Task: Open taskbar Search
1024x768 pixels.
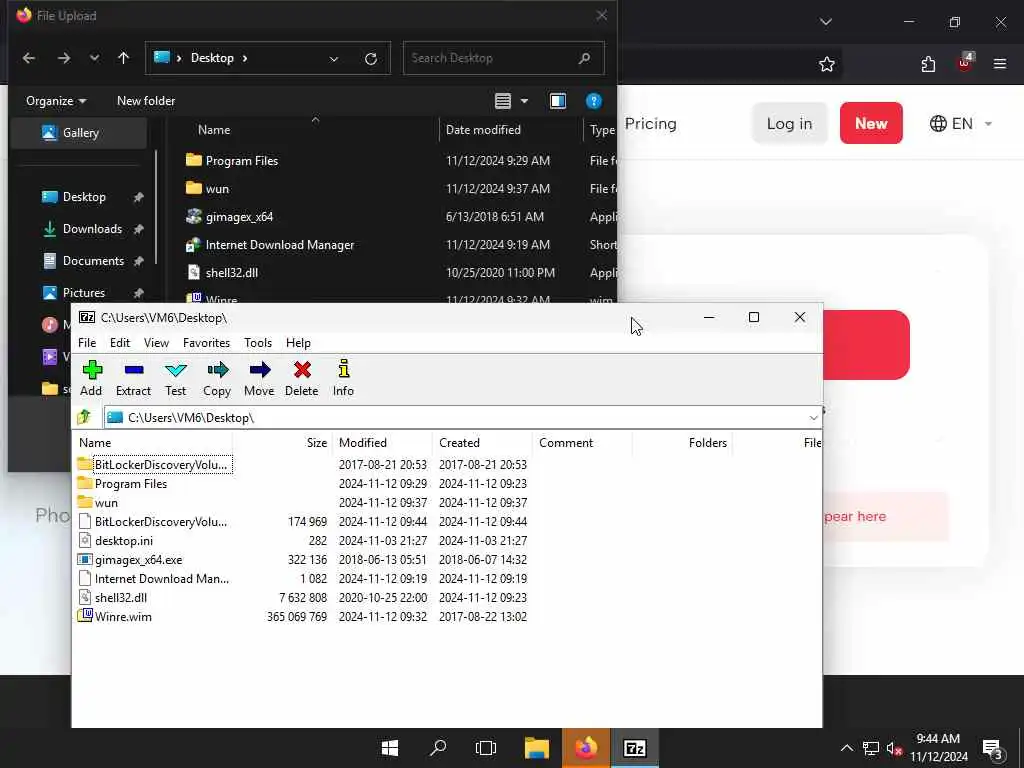Action: 438,748
